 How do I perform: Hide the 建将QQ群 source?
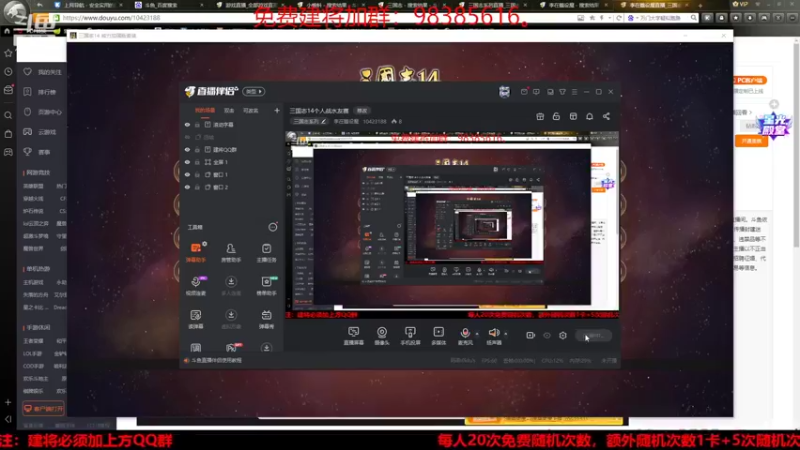click(187, 149)
